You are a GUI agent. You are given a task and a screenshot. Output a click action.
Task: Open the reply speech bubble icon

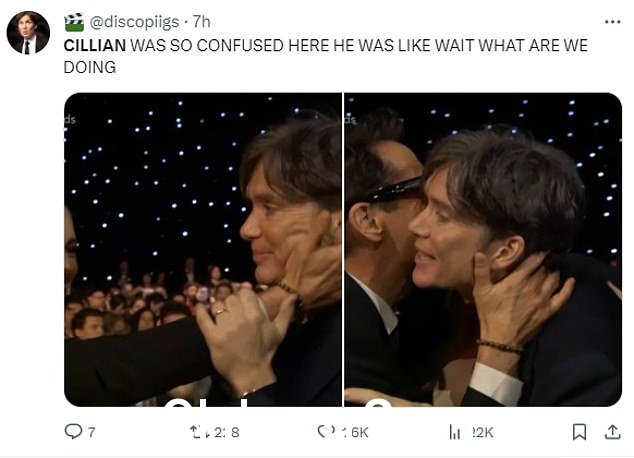[x=73, y=431]
